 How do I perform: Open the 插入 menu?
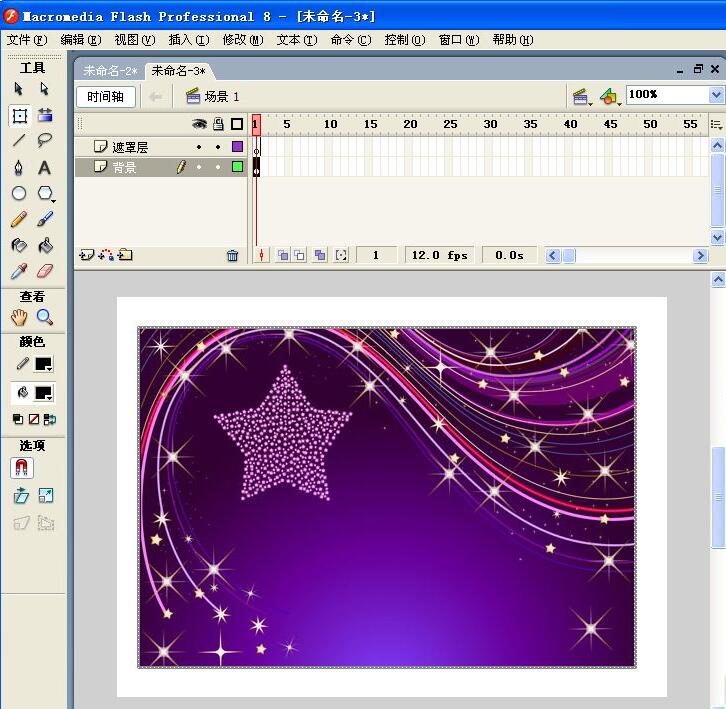point(188,40)
